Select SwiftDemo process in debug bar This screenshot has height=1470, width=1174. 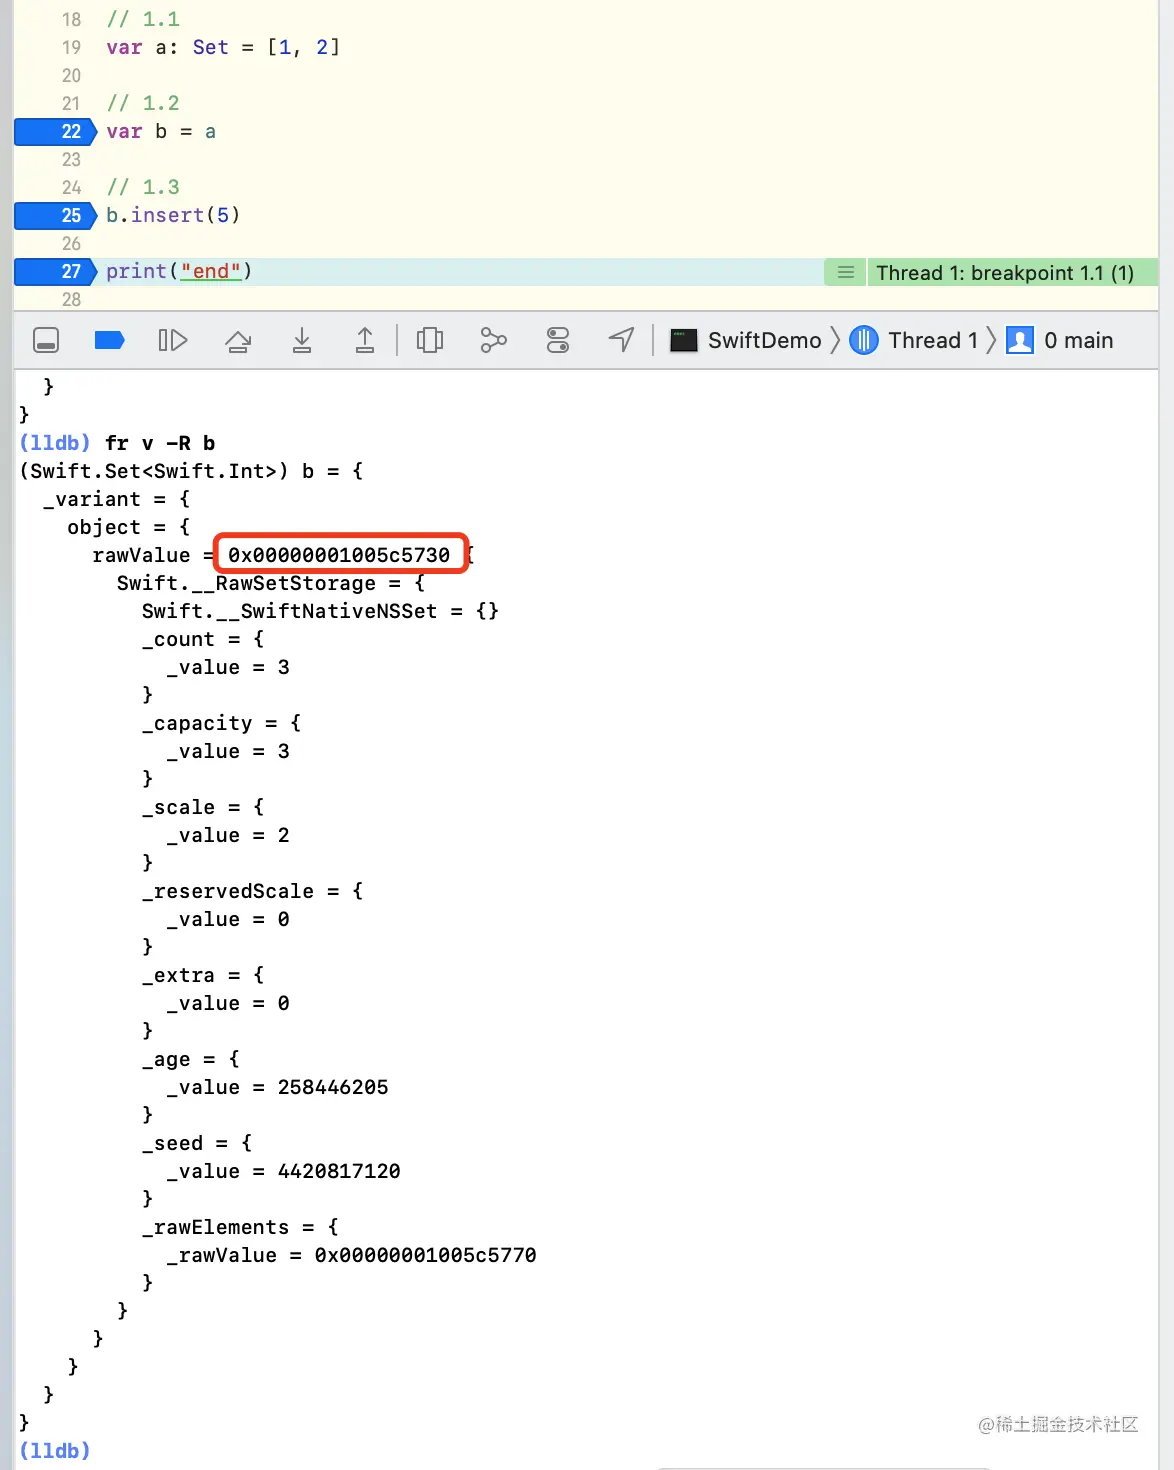[746, 341]
